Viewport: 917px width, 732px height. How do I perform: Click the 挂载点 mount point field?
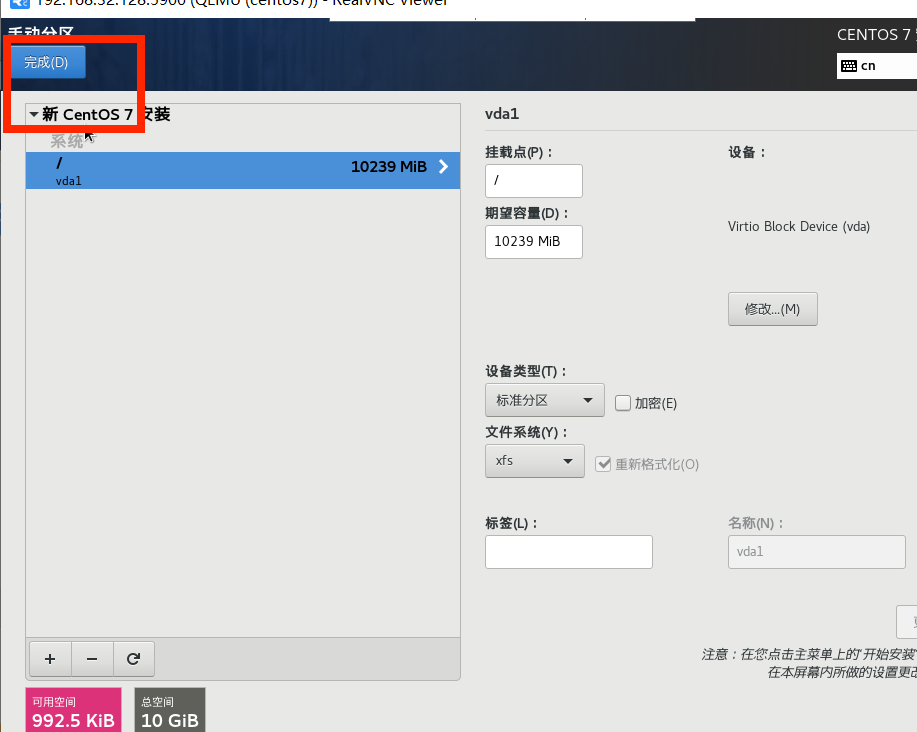(x=533, y=181)
